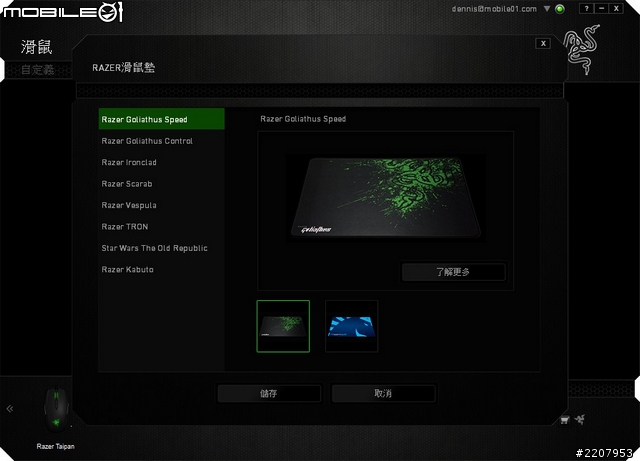Screen dimensions: 640x461
Task: Click the dennis@mobile01.com account name
Action: [x=494, y=9]
